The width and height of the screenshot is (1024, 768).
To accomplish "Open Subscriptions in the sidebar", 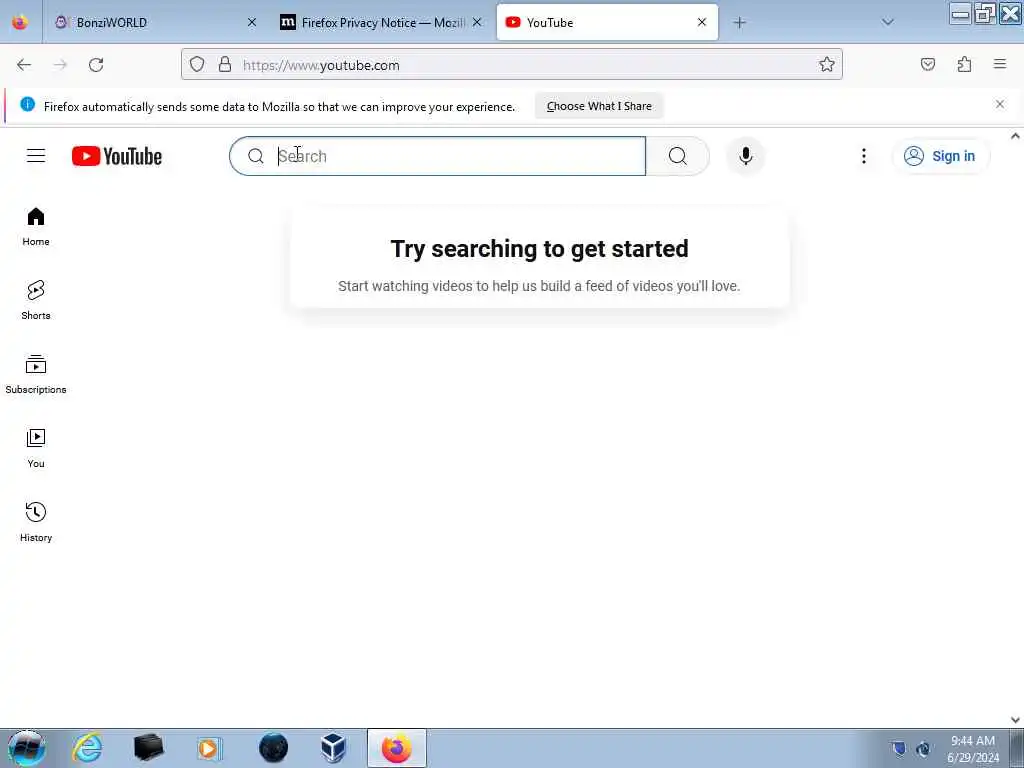I will pyautogui.click(x=36, y=375).
